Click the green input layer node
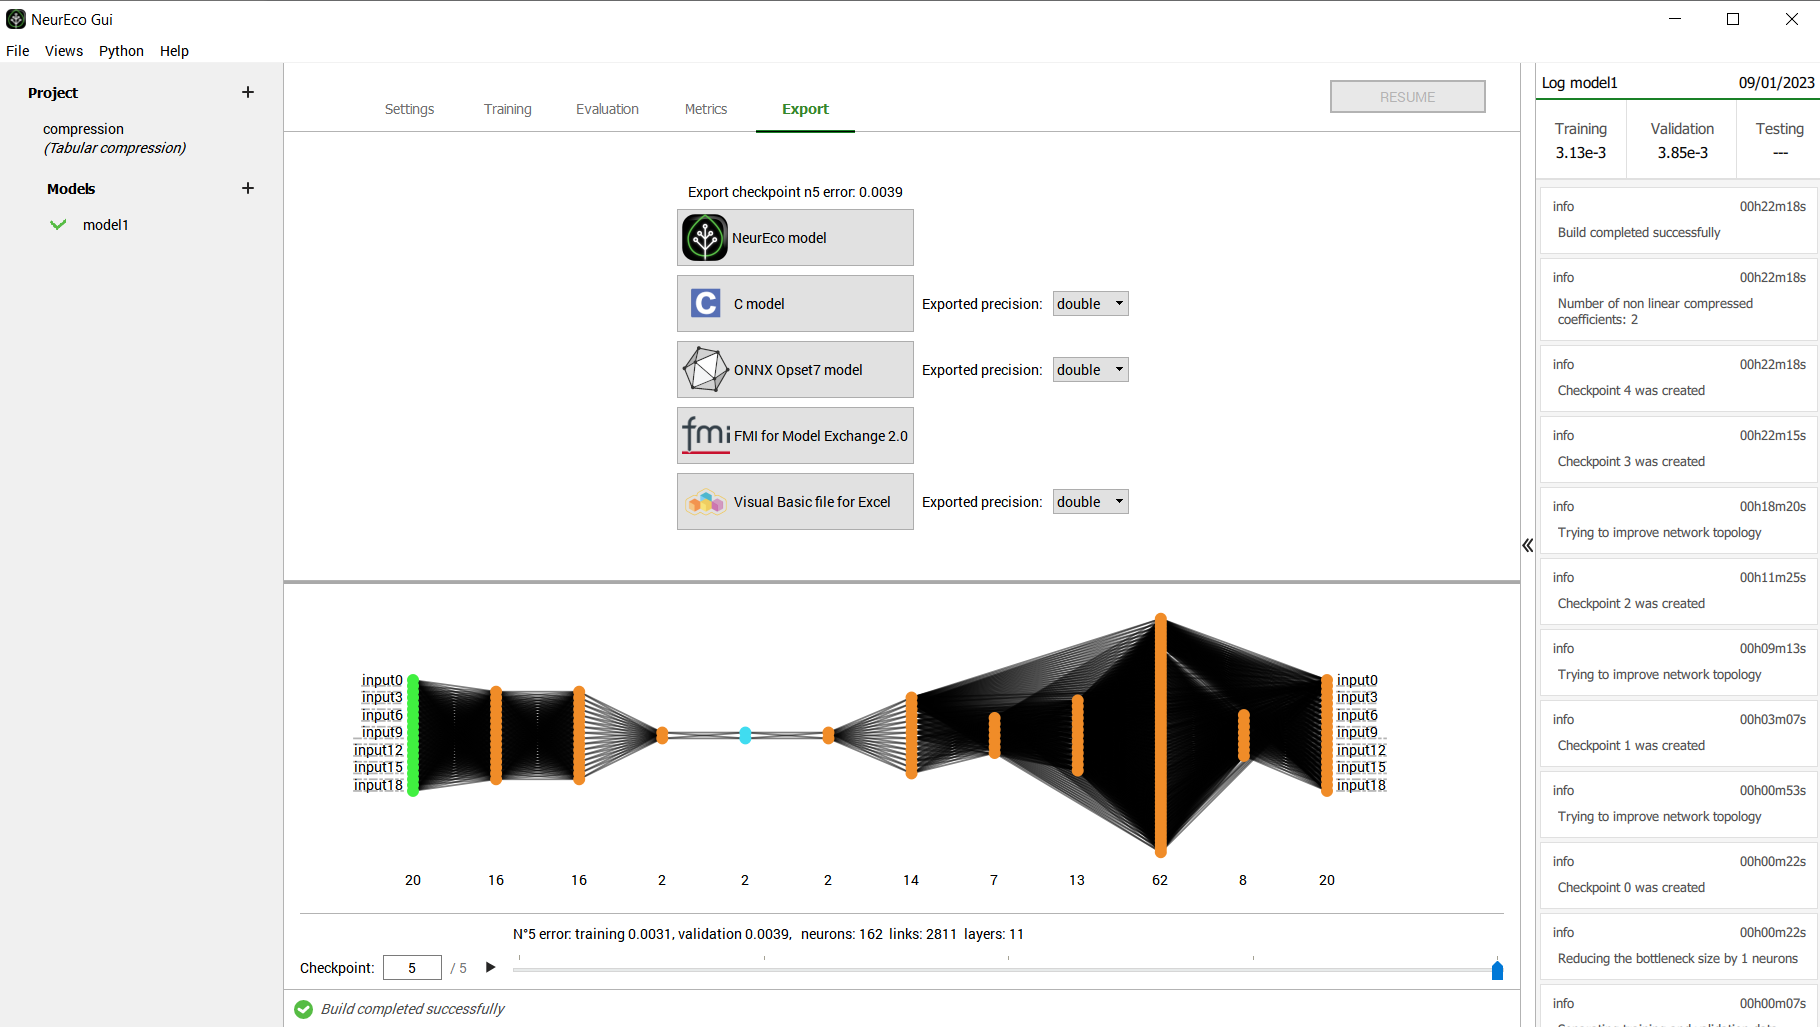 [413, 735]
